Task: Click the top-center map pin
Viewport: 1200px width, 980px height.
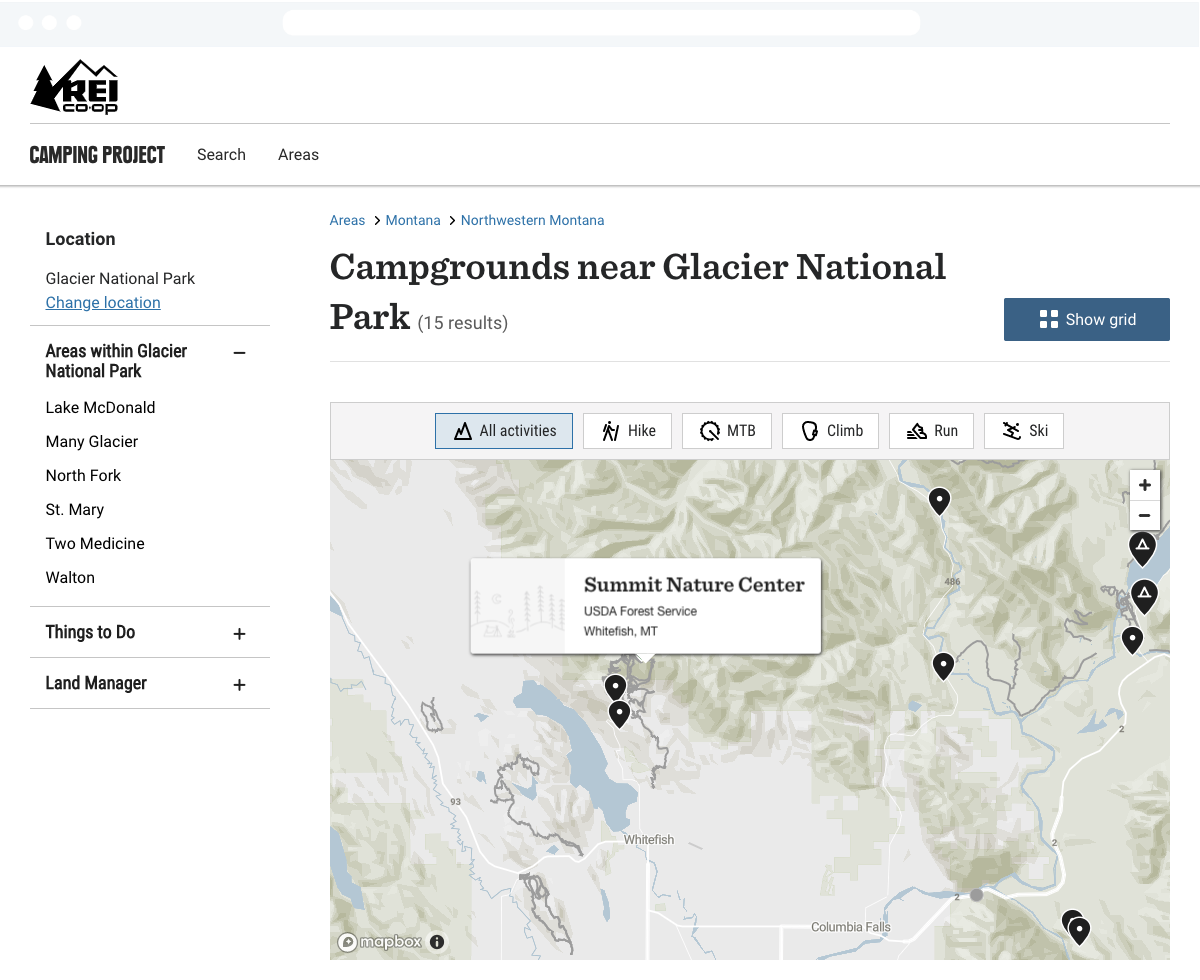Action: [x=939, y=500]
